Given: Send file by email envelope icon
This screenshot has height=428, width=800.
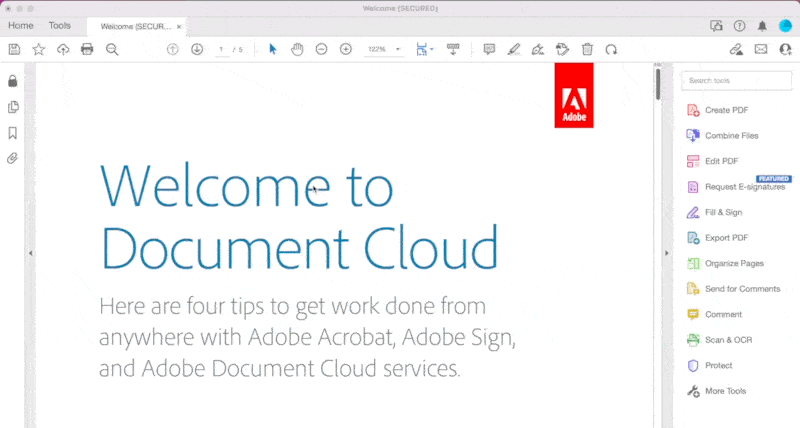Looking at the screenshot, I should (x=761, y=49).
